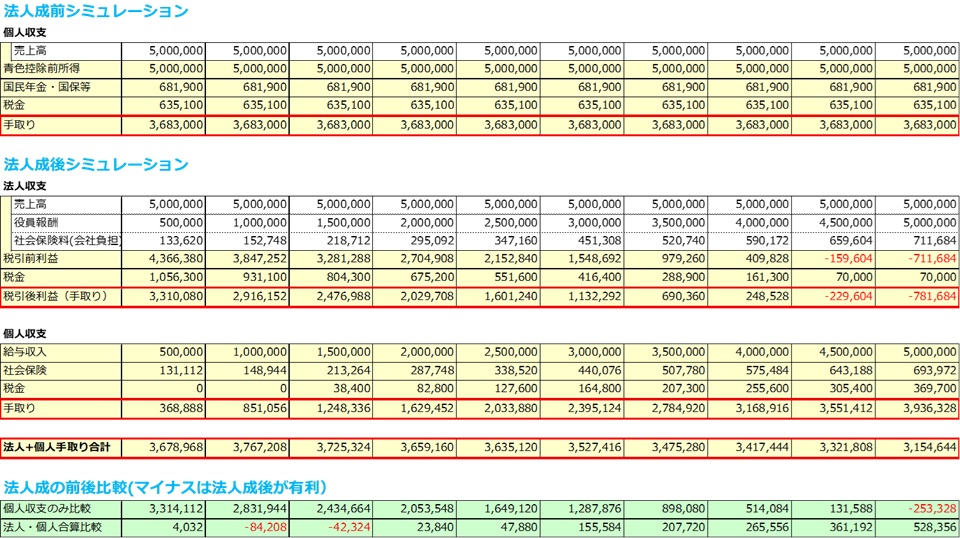Click the 役員報酬 cell showing 2,000,000

(414, 222)
